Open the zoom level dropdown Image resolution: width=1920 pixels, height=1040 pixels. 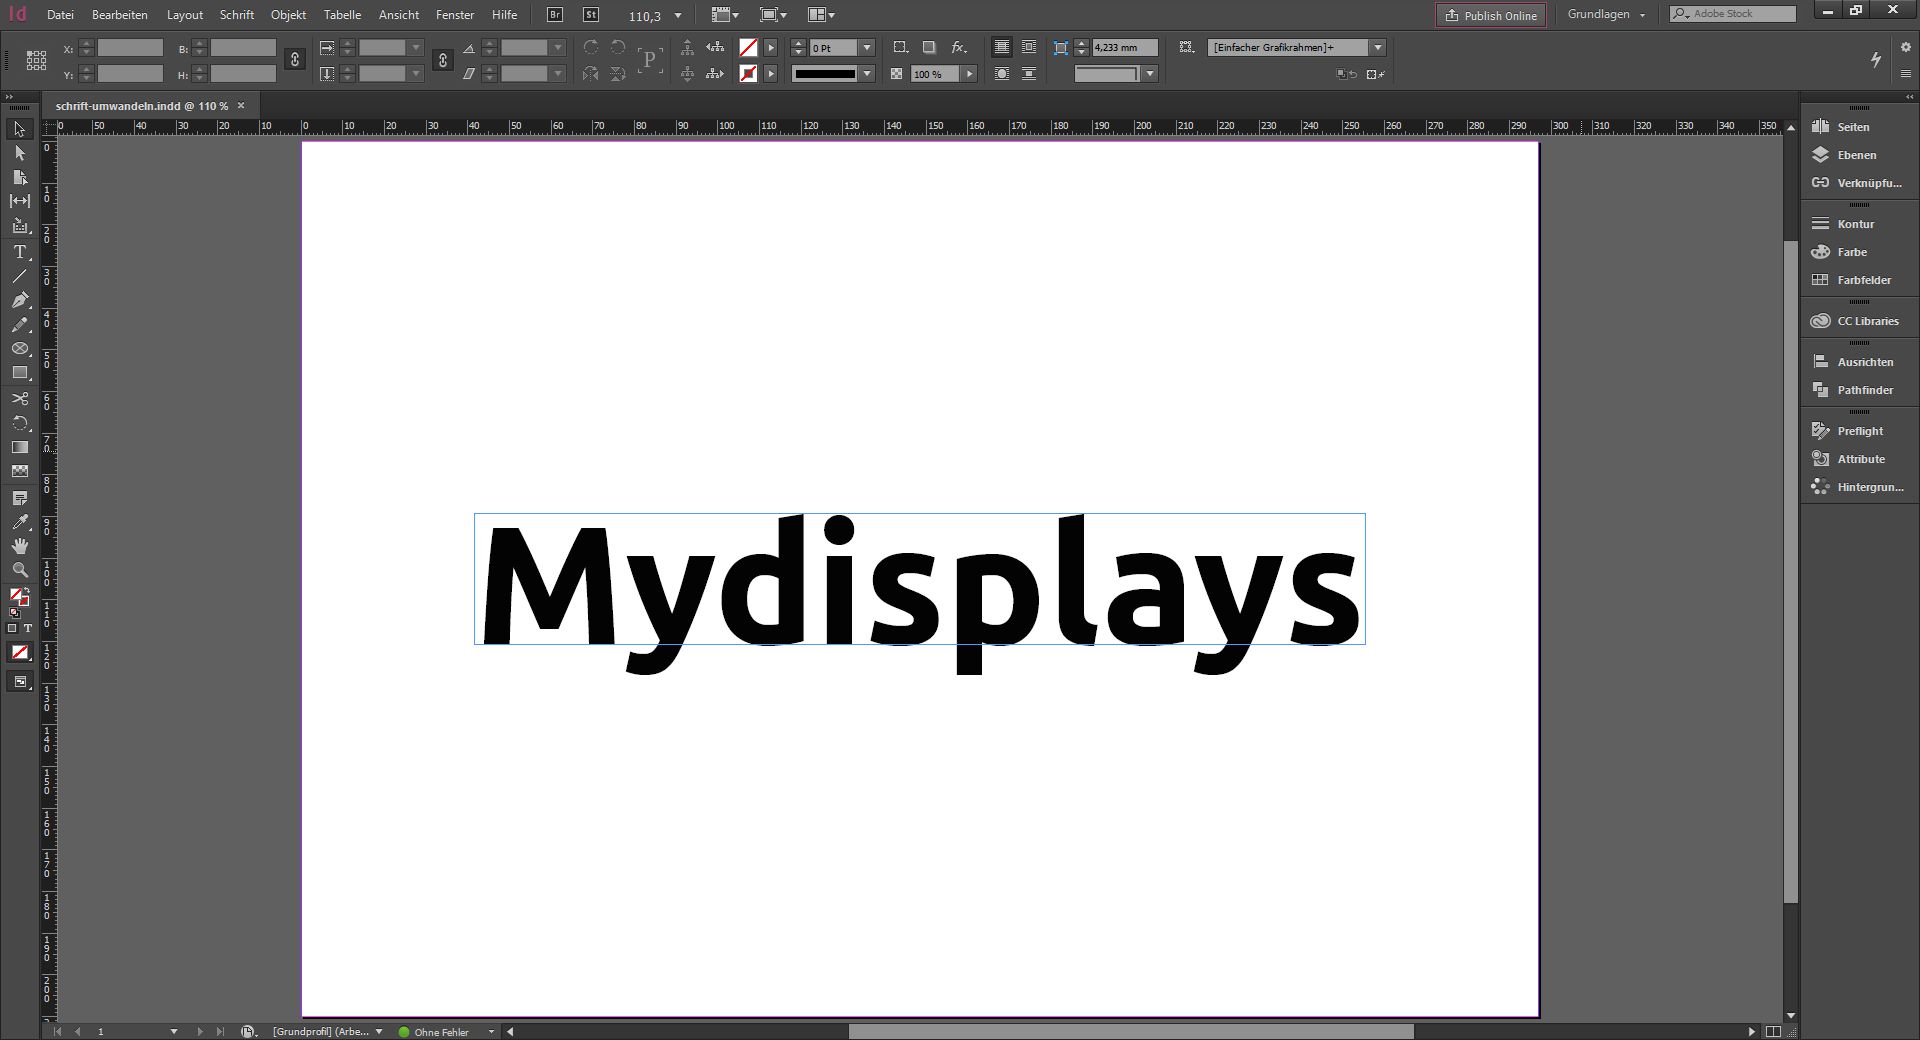tap(678, 16)
